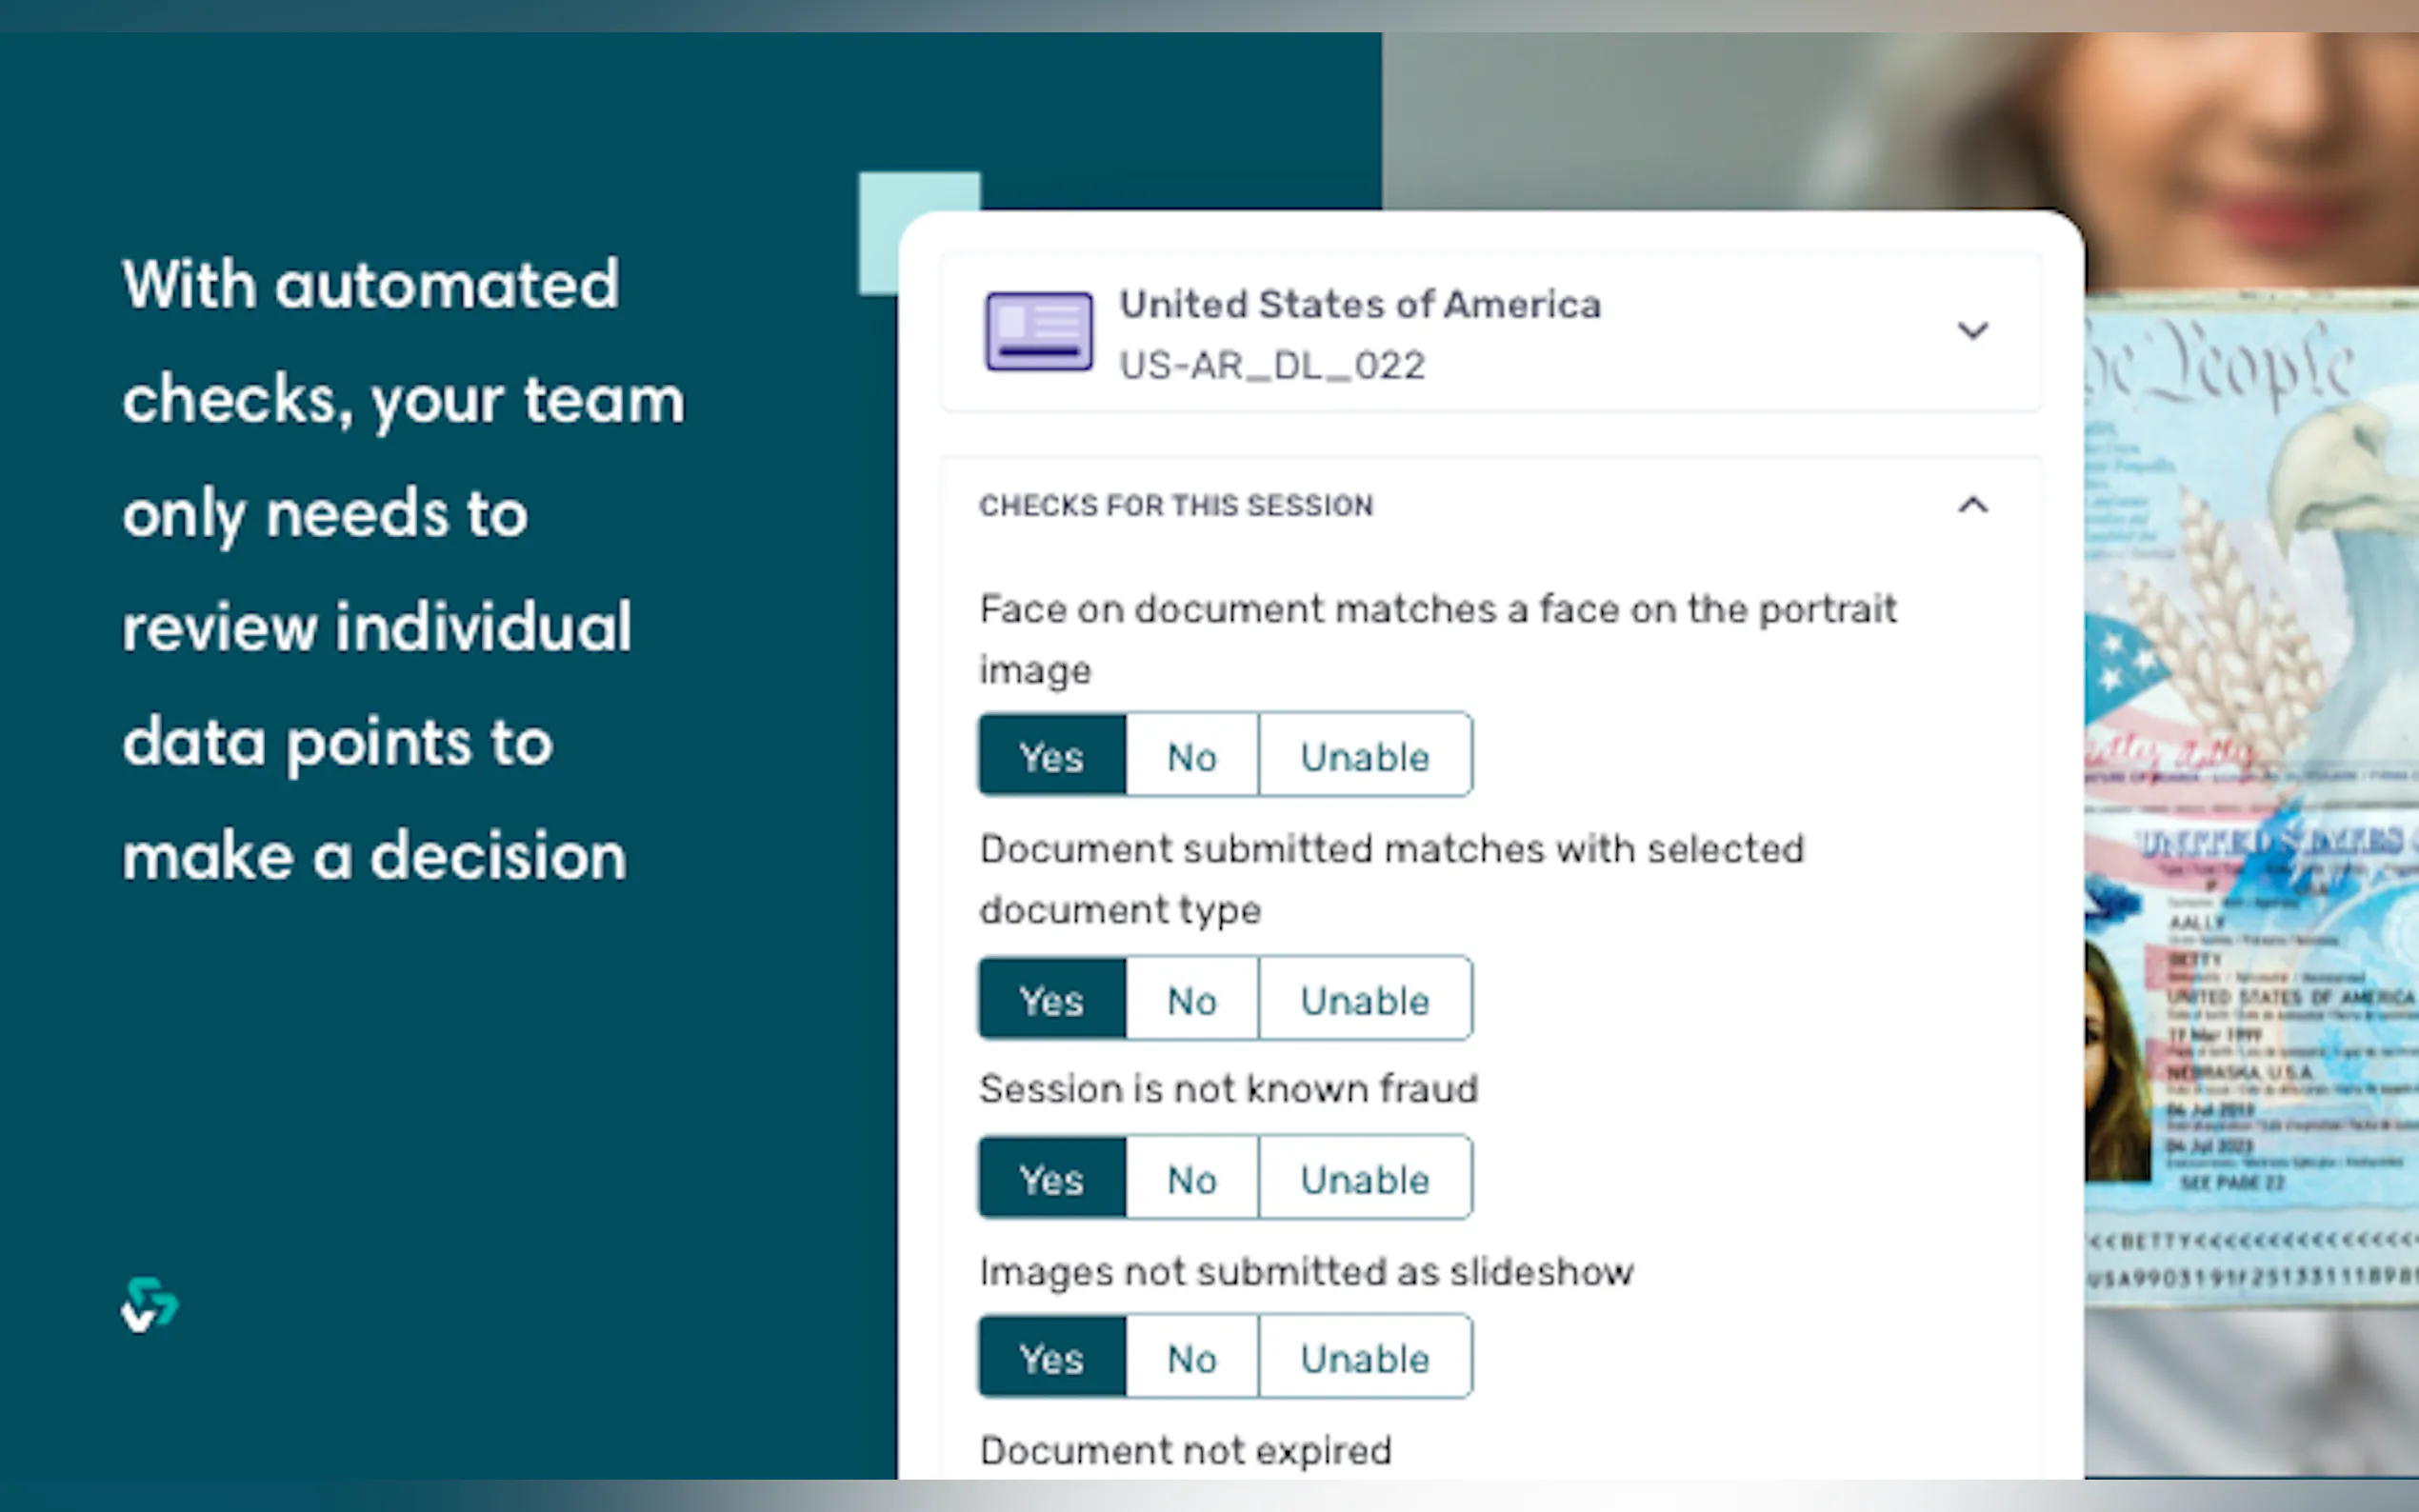Click the Veriff logo in bottom left
2419x1512 pixels.
[149, 1304]
